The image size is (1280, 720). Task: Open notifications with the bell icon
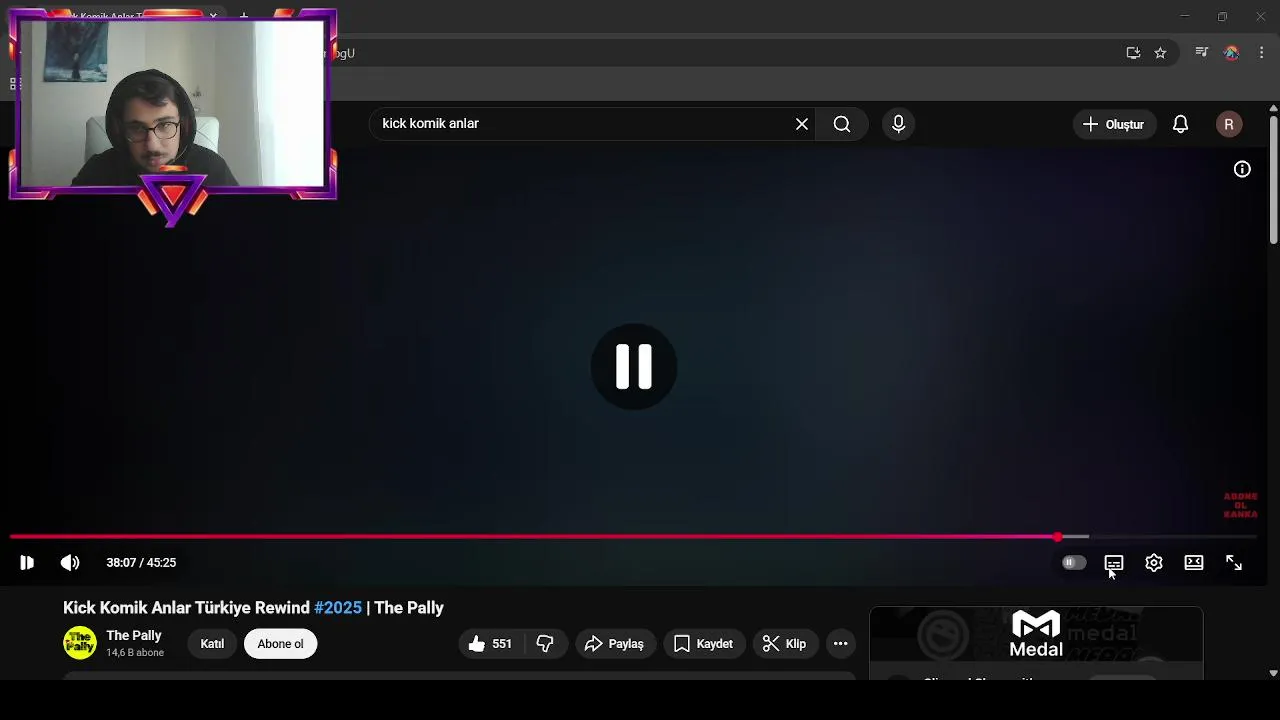pos(1181,124)
